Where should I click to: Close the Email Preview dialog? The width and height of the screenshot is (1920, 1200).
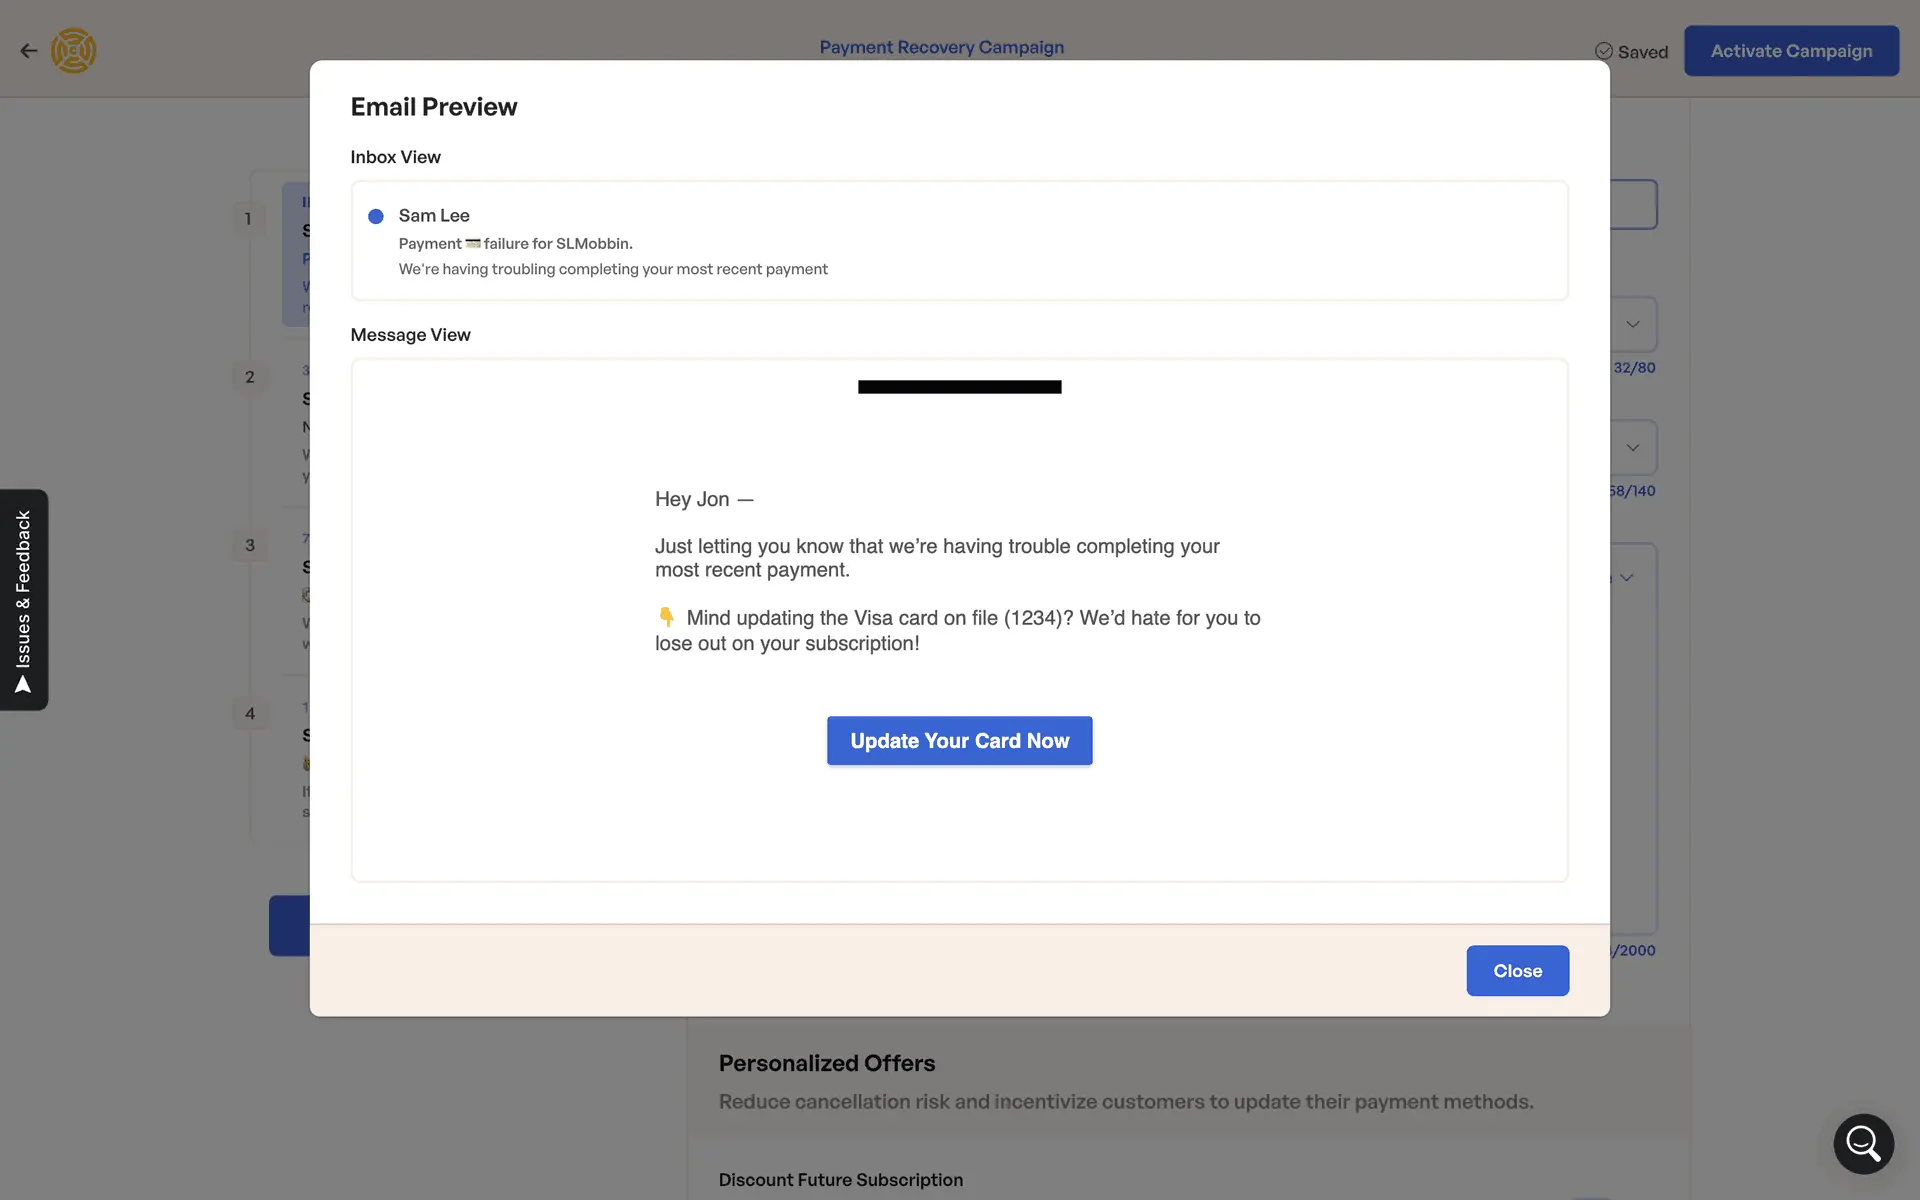1517,970
